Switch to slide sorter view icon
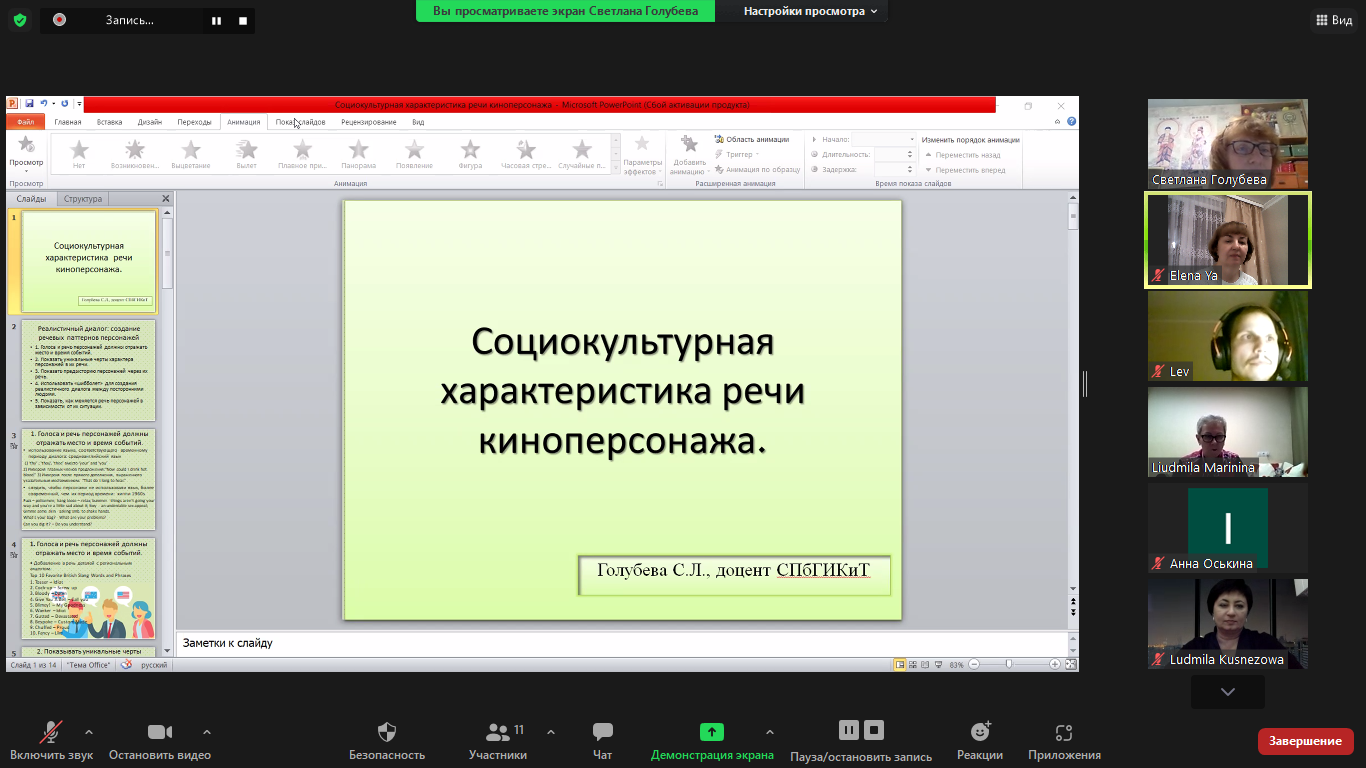The height and width of the screenshot is (768, 1366). [x=914, y=664]
